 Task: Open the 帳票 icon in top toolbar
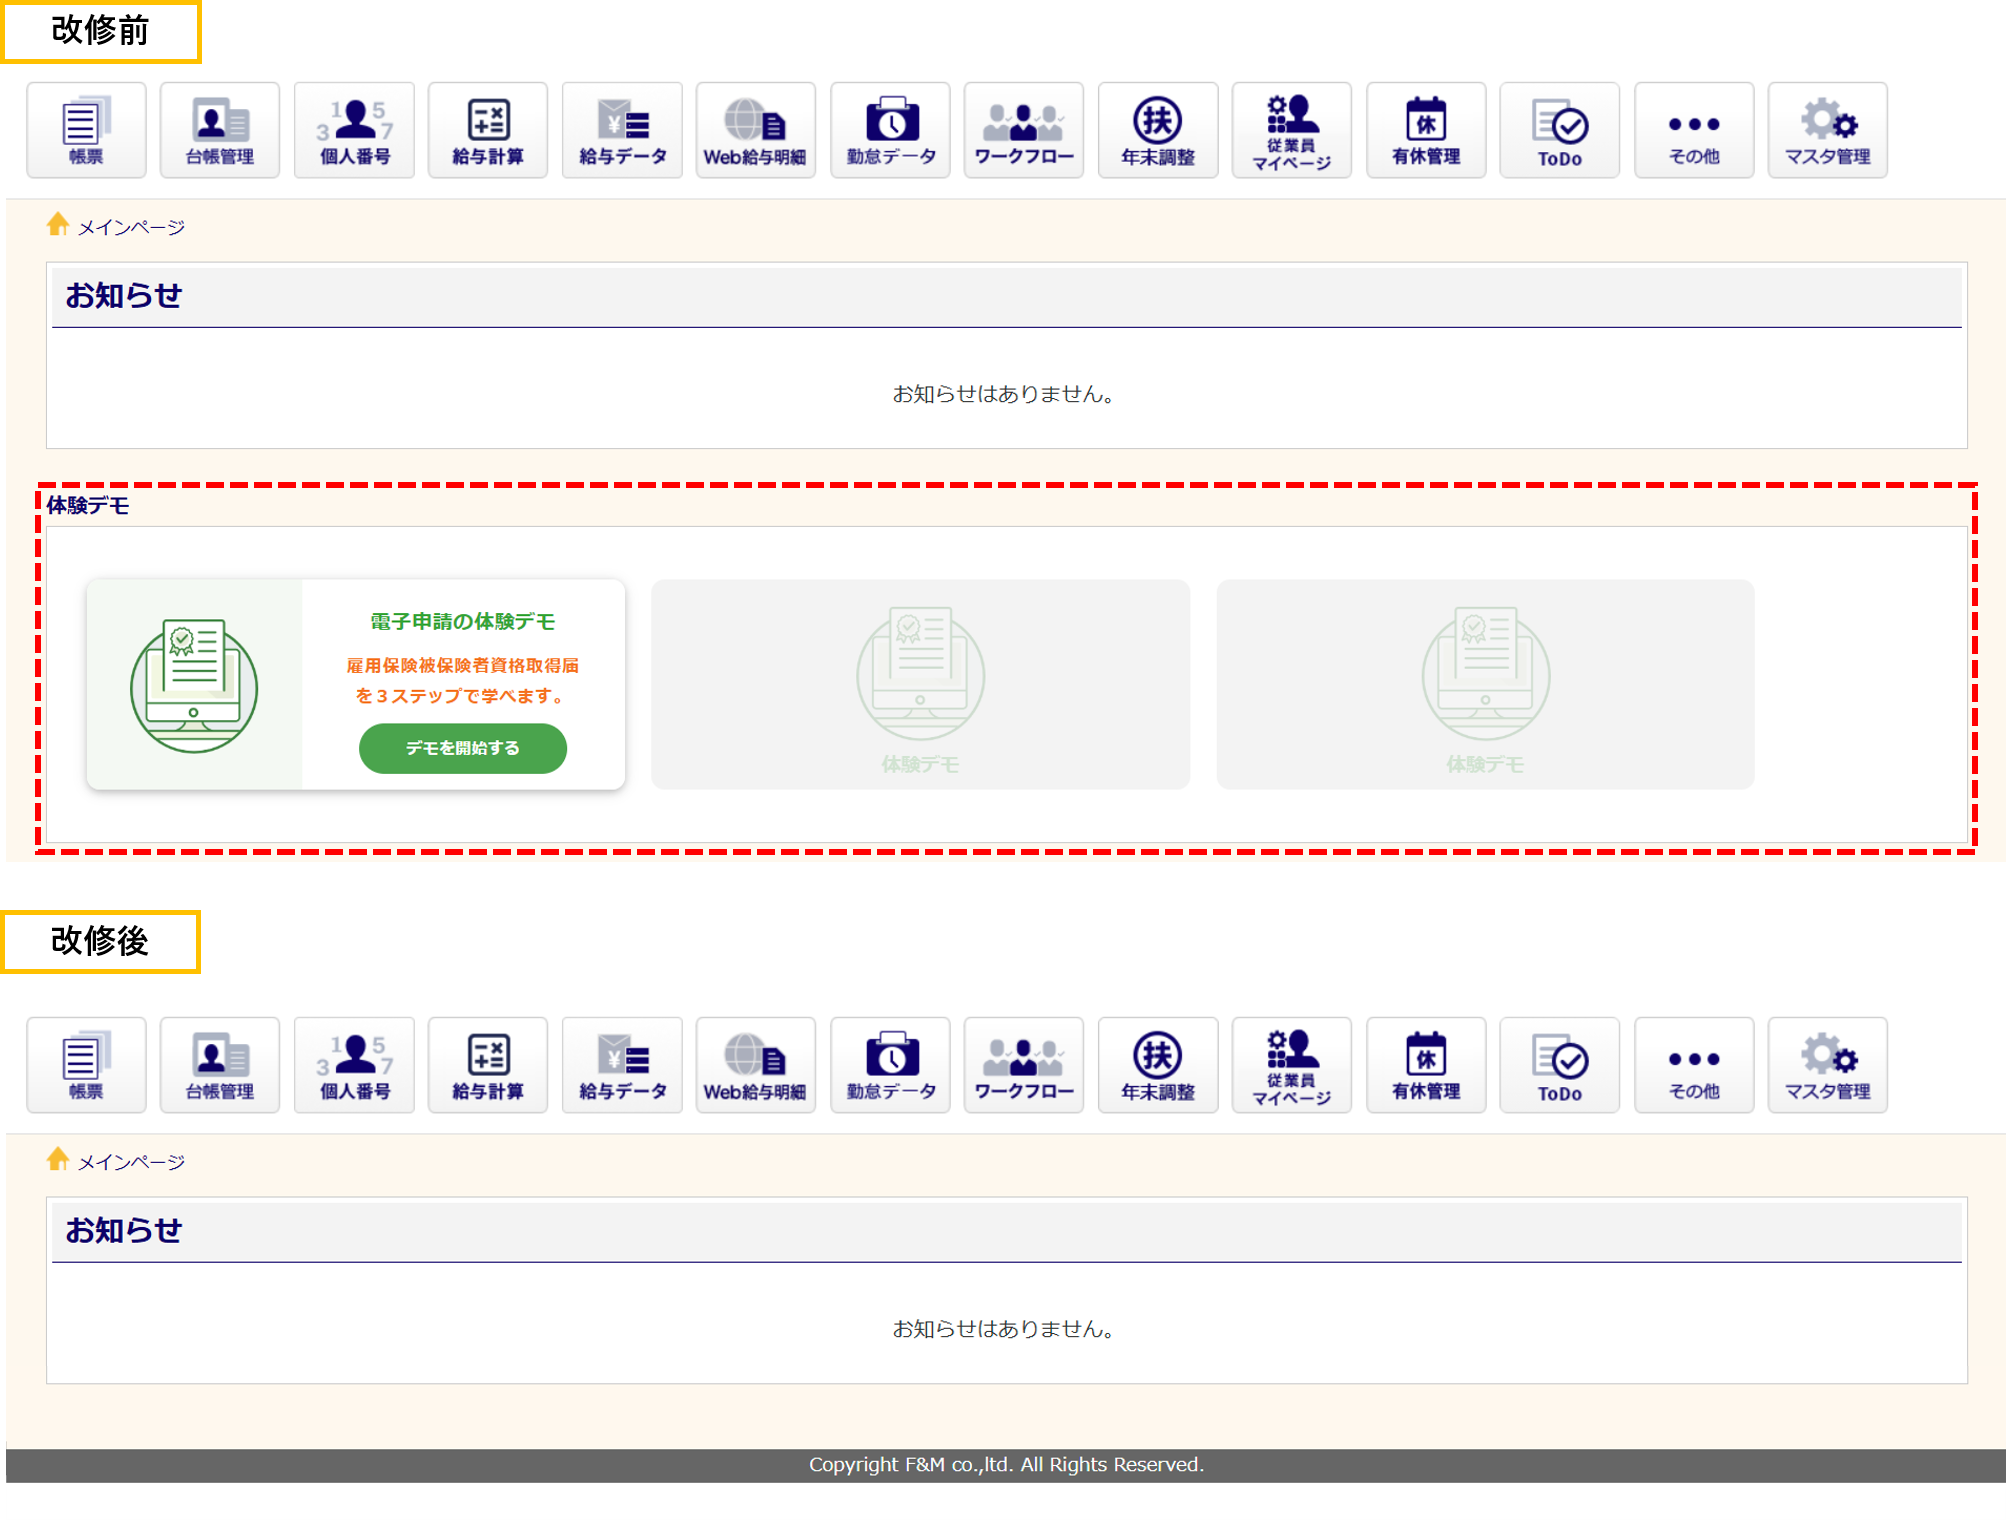[x=86, y=130]
